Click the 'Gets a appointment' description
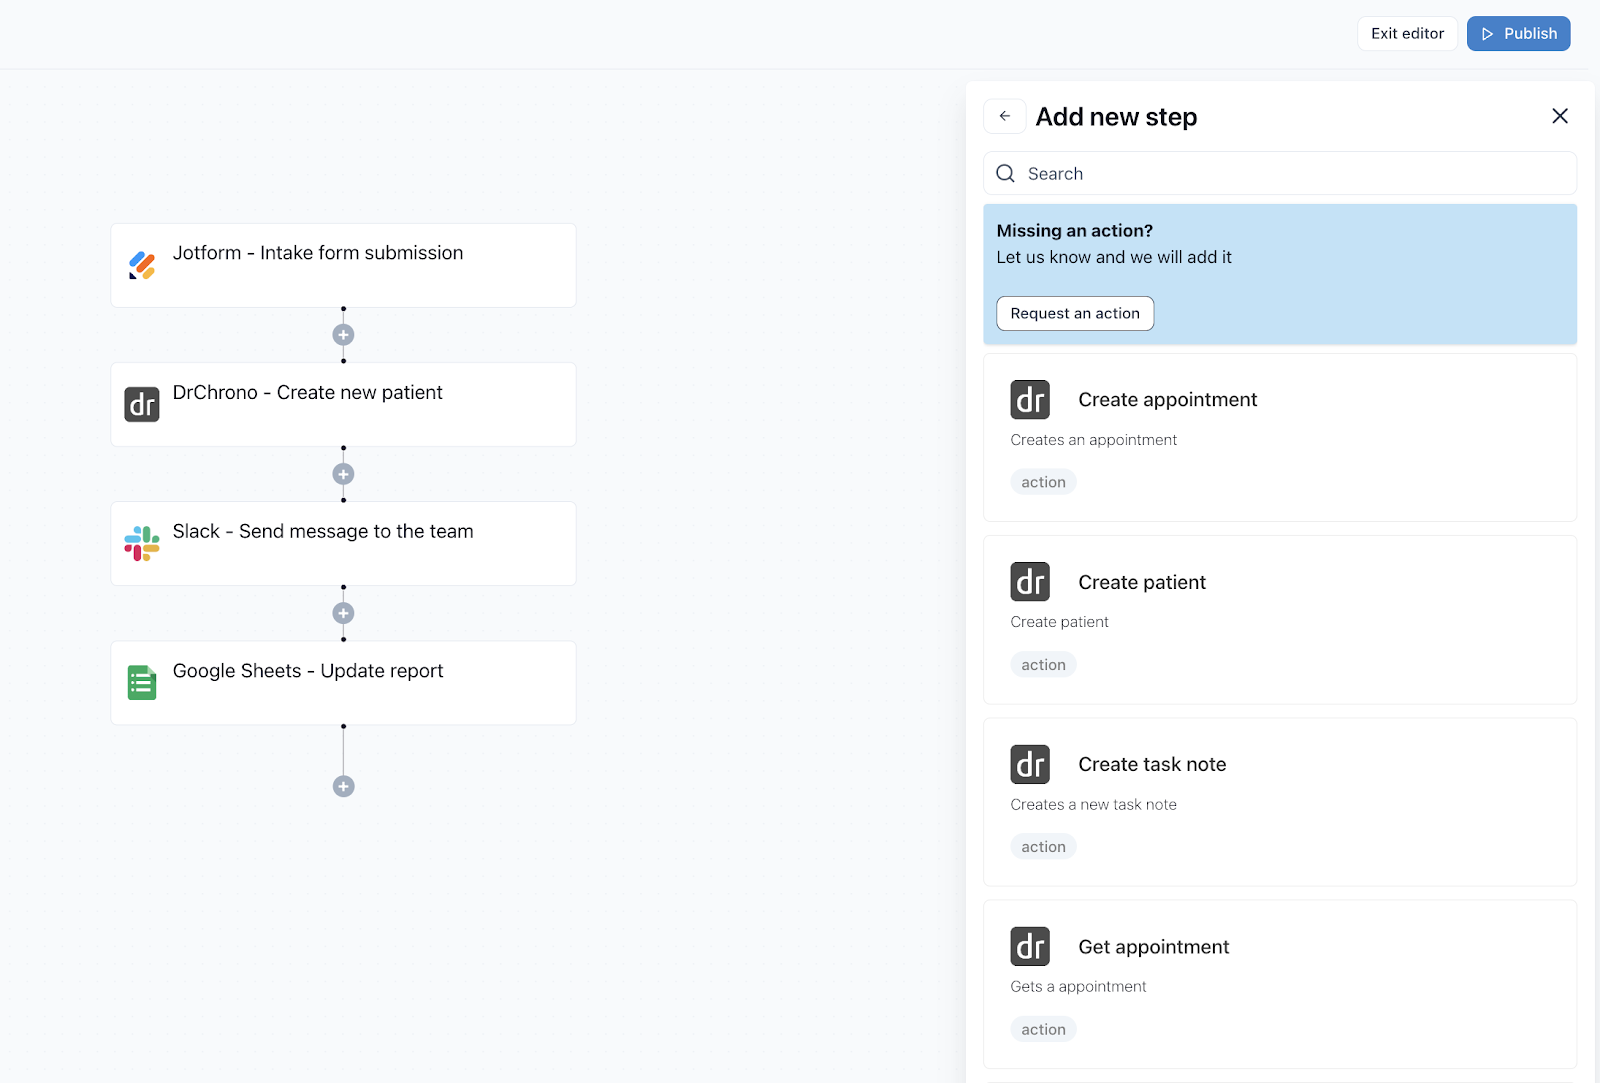Screen dimensions: 1600x1083 click(x=1078, y=987)
